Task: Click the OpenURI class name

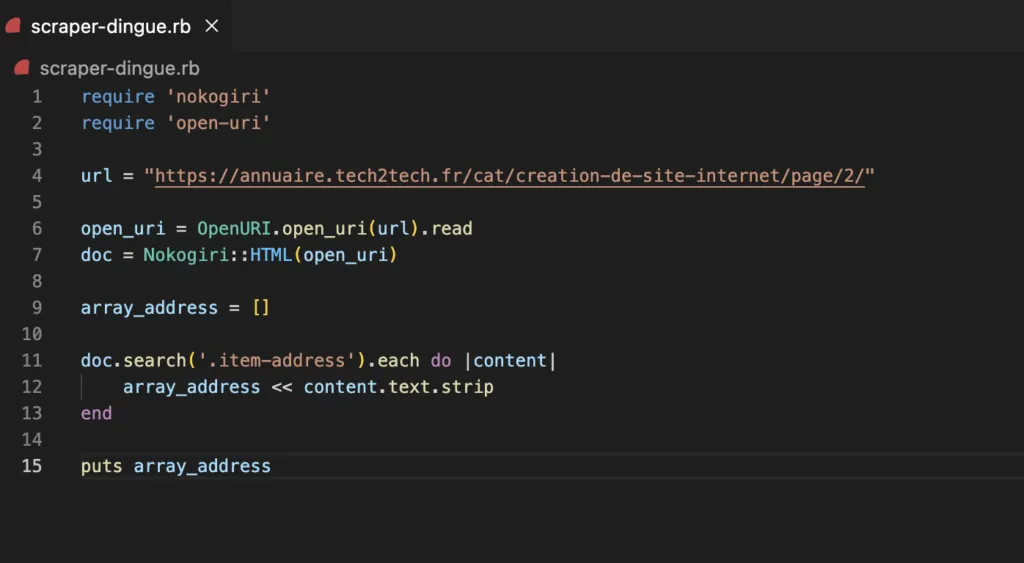Action: coord(234,229)
